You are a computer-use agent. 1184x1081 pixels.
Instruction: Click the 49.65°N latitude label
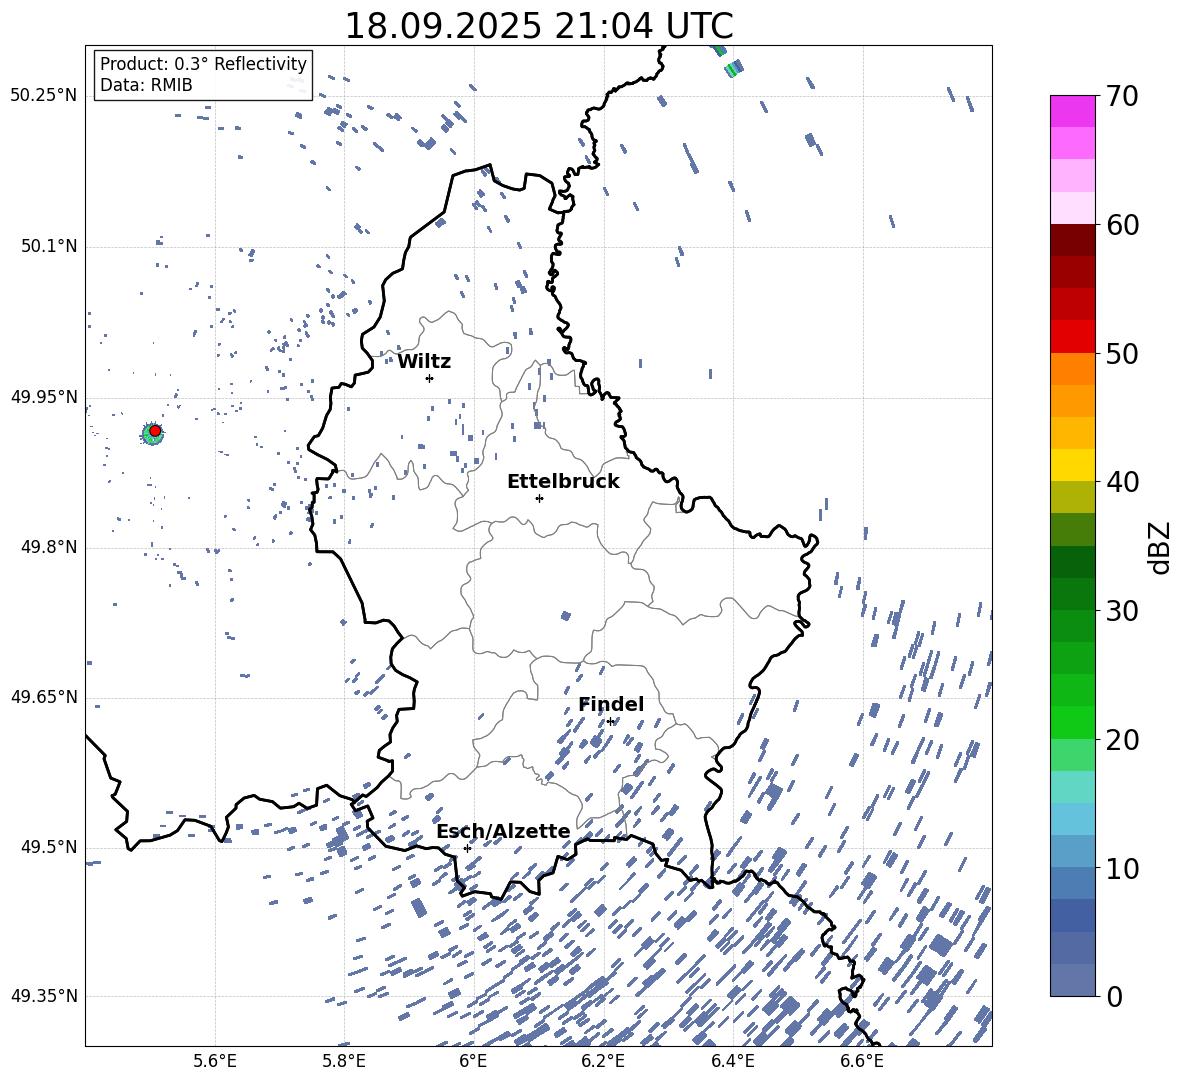44,698
